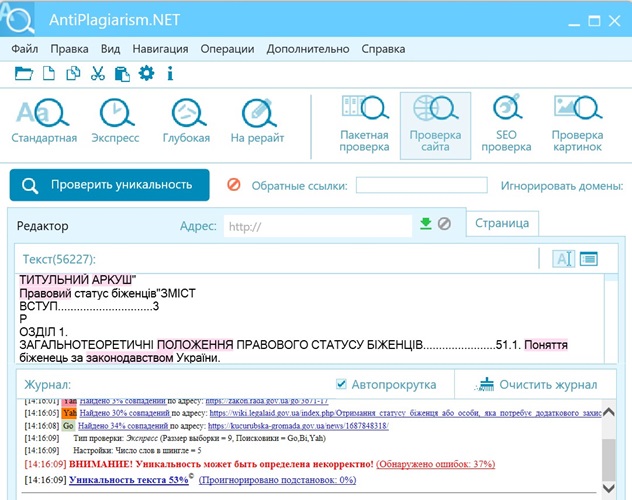Screen dimensions: 632x500
Task: Create a new blank document
Action: [x=49, y=74]
